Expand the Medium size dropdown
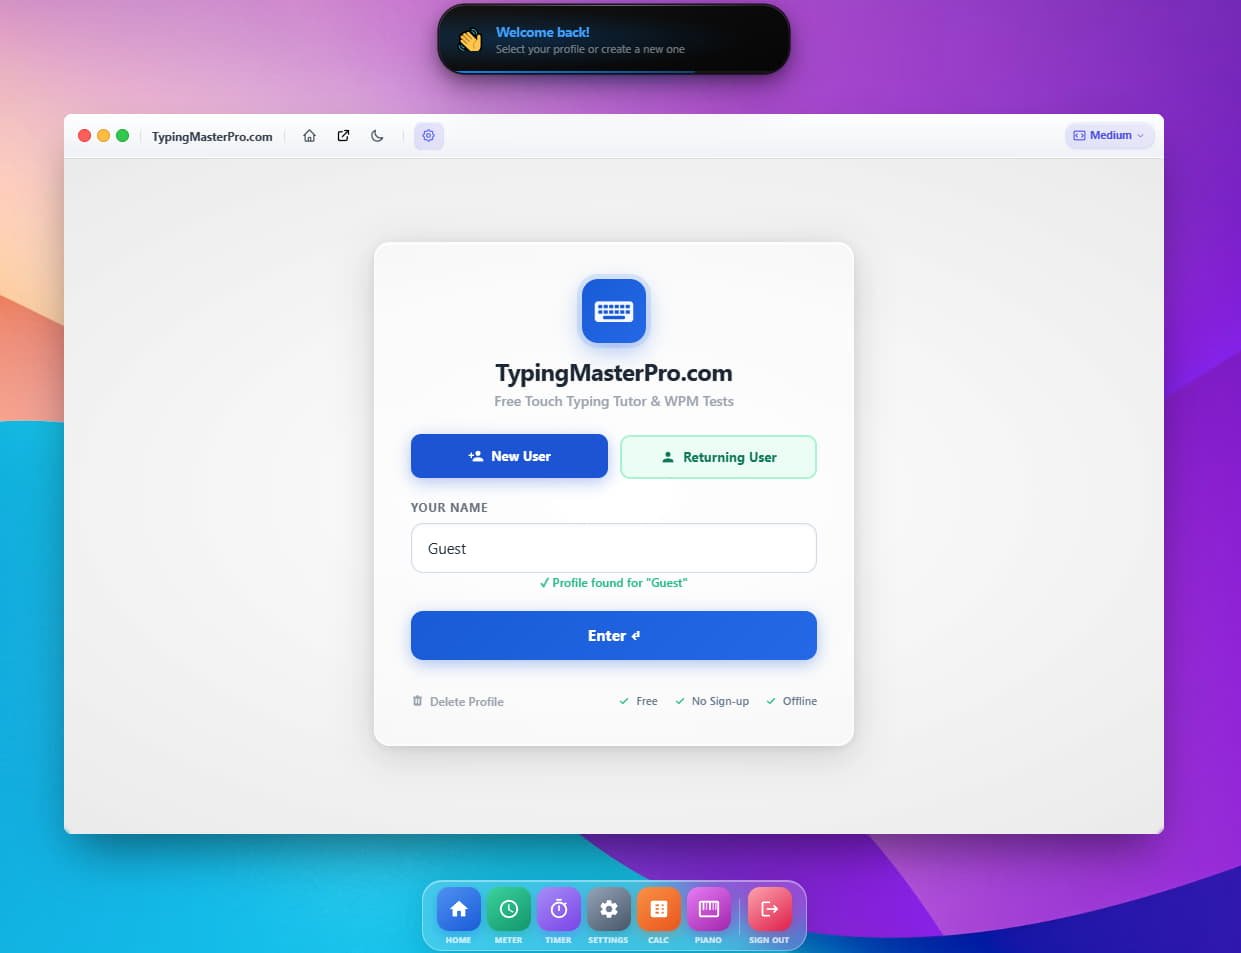The width and height of the screenshot is (1241, 953). (x=1109, y=136)
